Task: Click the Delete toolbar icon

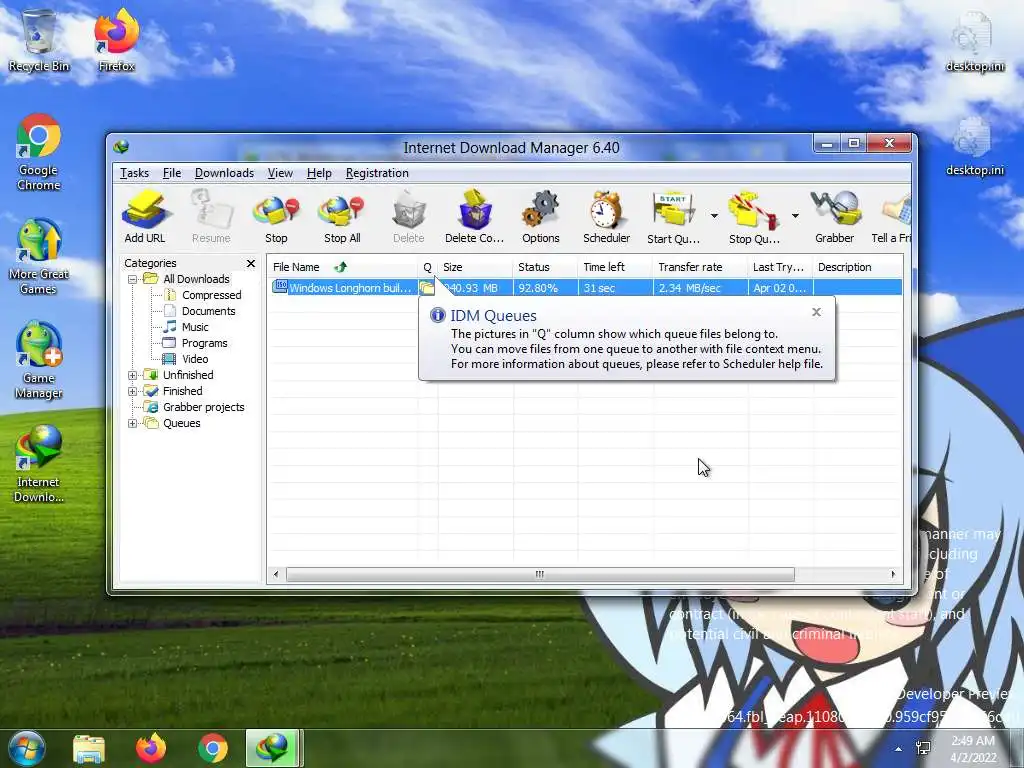Action: pyautogui.click(x=409, y=217)
